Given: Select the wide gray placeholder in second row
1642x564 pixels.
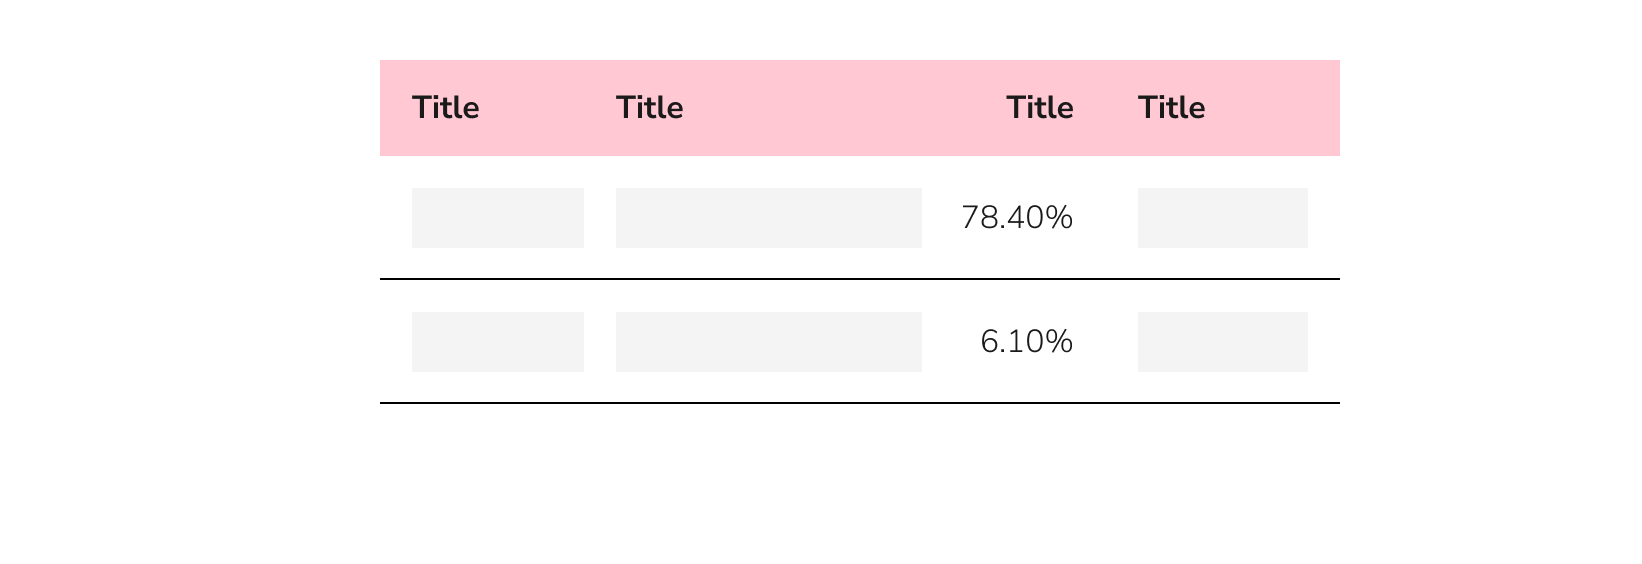Looking at the screenshot, I should (x=769, y=342).
